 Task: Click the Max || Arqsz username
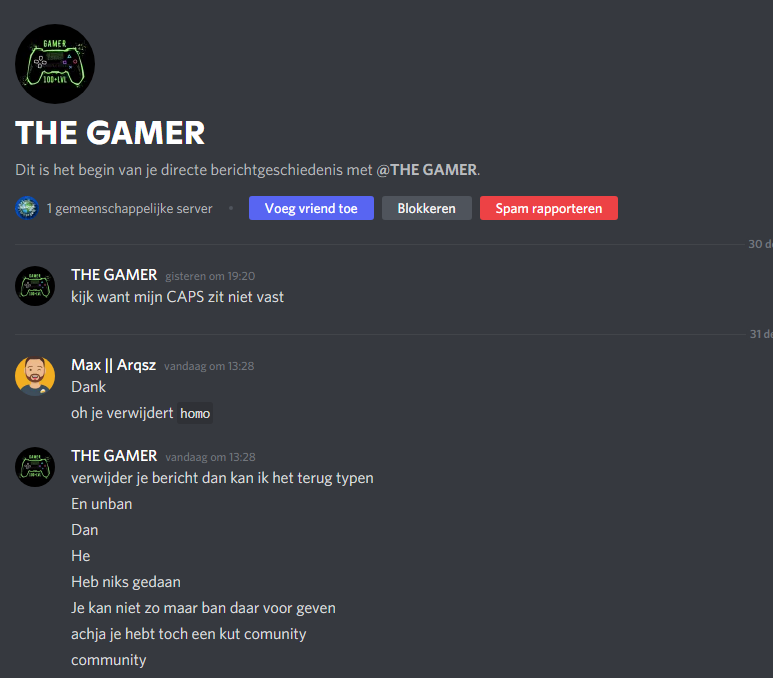tap(113, 365)
